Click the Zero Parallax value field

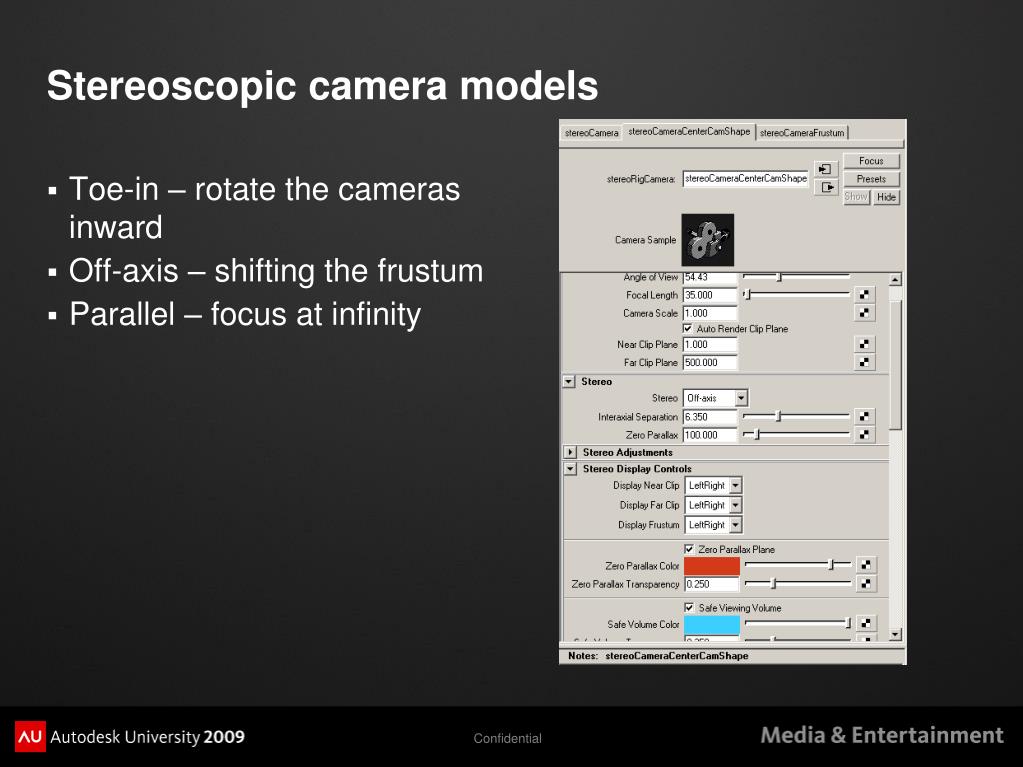[710, 435]
